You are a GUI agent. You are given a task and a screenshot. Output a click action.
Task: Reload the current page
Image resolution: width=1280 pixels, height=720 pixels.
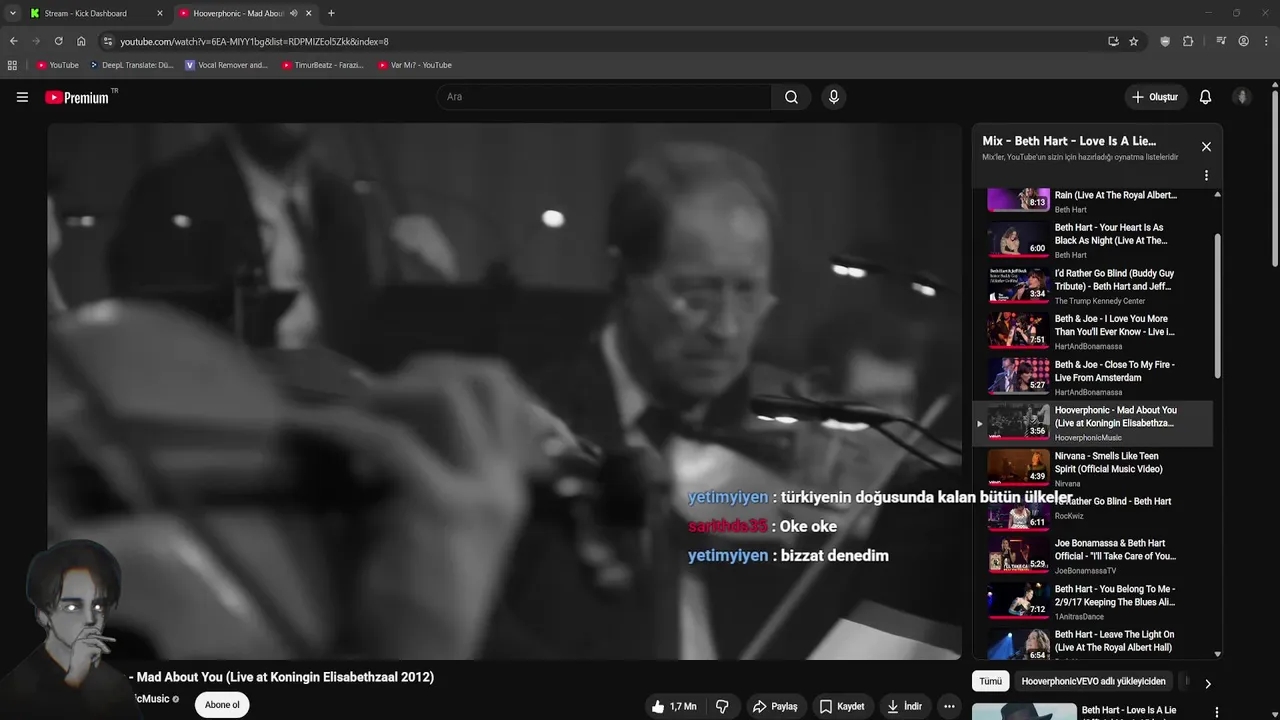58,41
